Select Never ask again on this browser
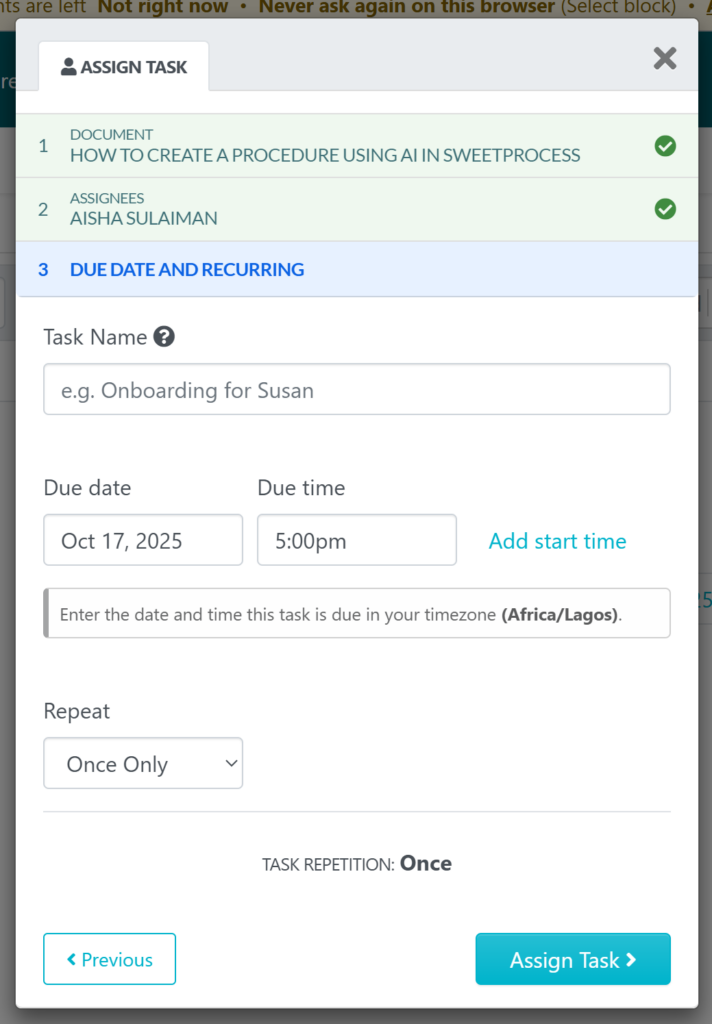The height and width of the screenshot is (1024, 712). (406, 7)
